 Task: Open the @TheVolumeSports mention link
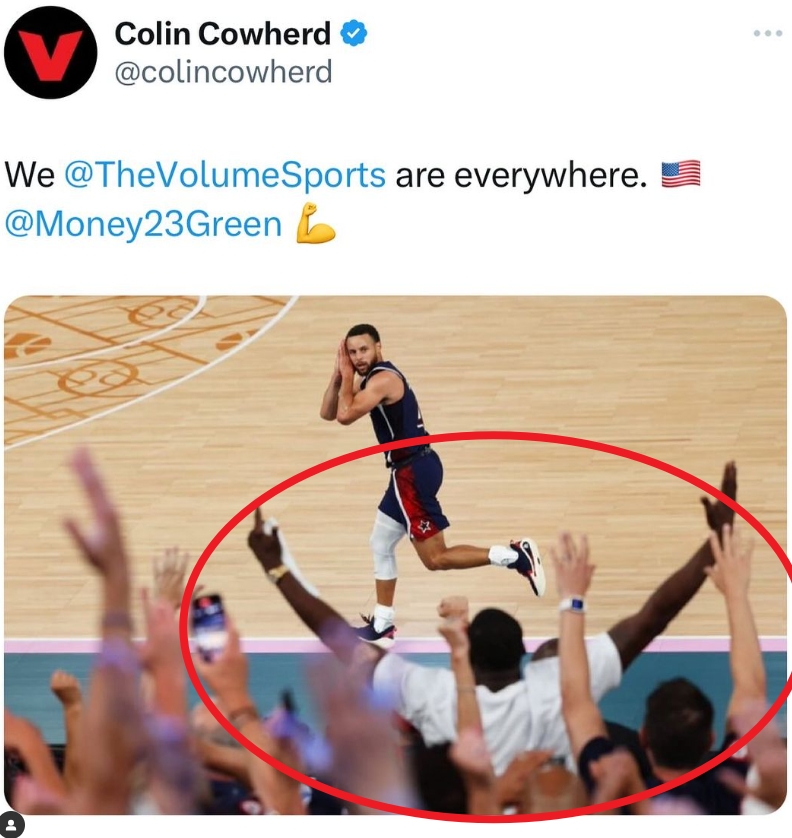point(224,175)
